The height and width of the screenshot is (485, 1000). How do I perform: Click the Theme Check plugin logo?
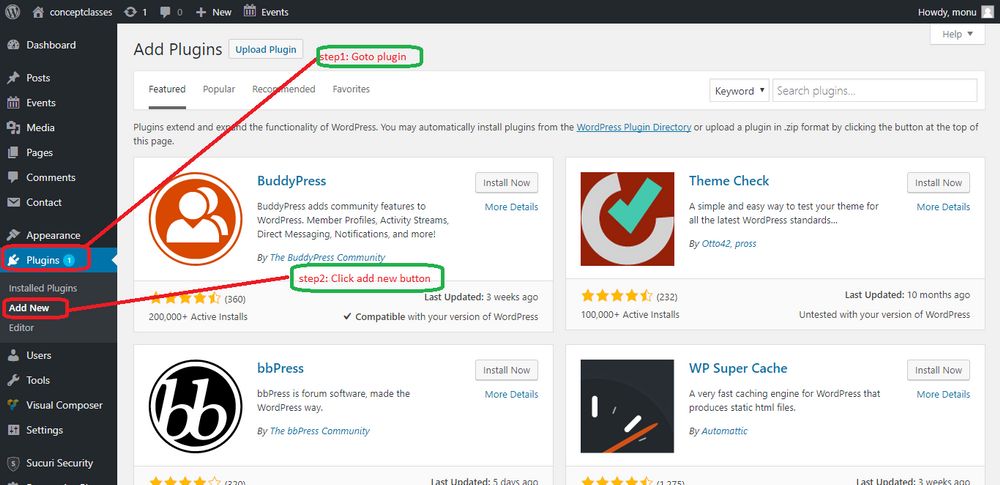pyautogui.click(x=627, y=219)
